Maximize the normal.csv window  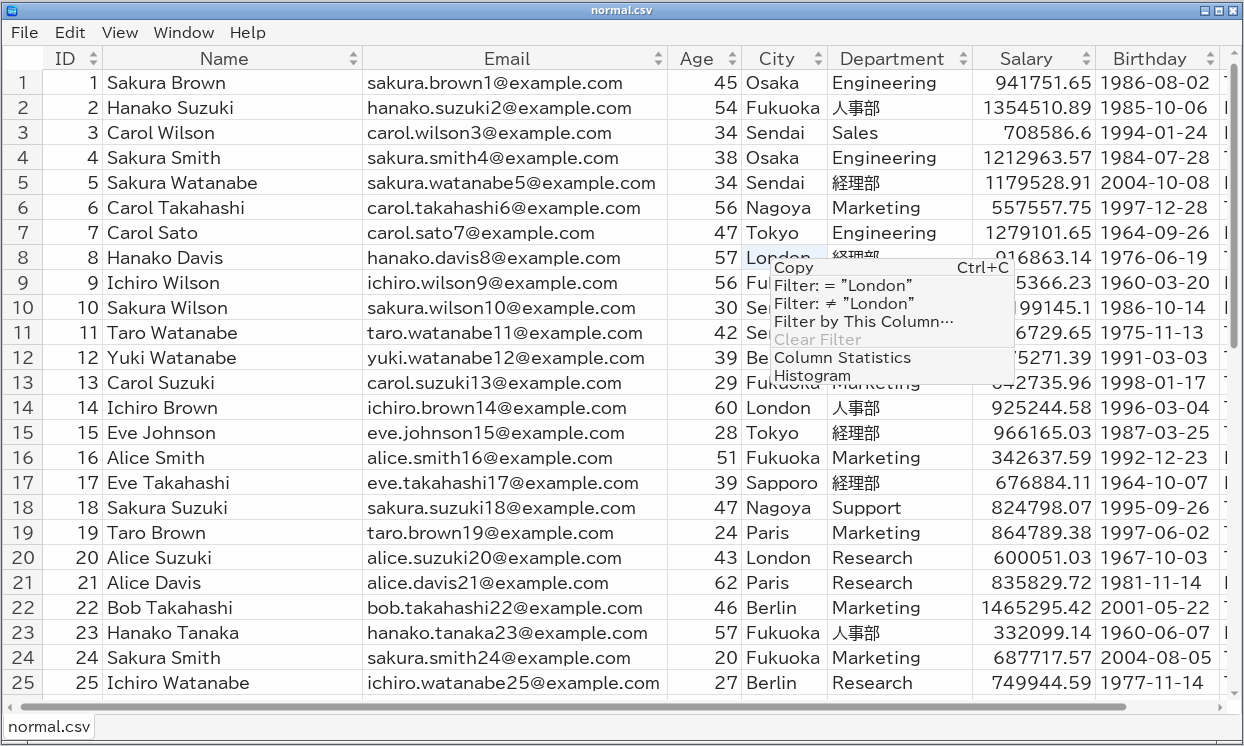click(1219, 10)
